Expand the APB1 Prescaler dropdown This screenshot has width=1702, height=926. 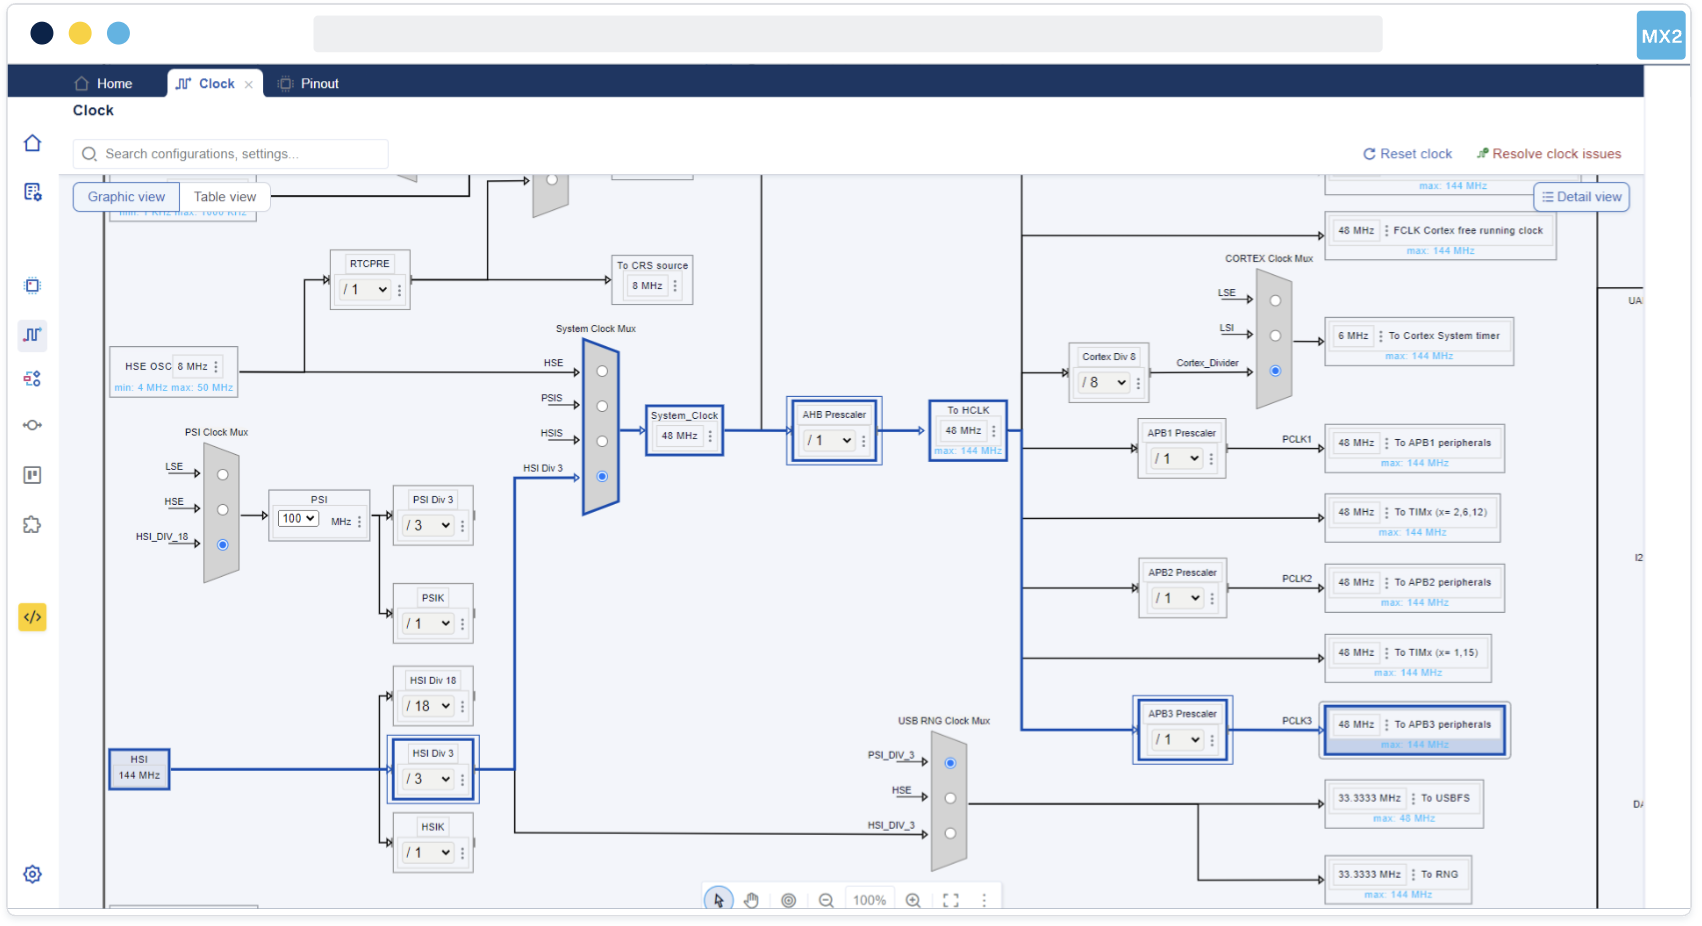click(1177, 458)
